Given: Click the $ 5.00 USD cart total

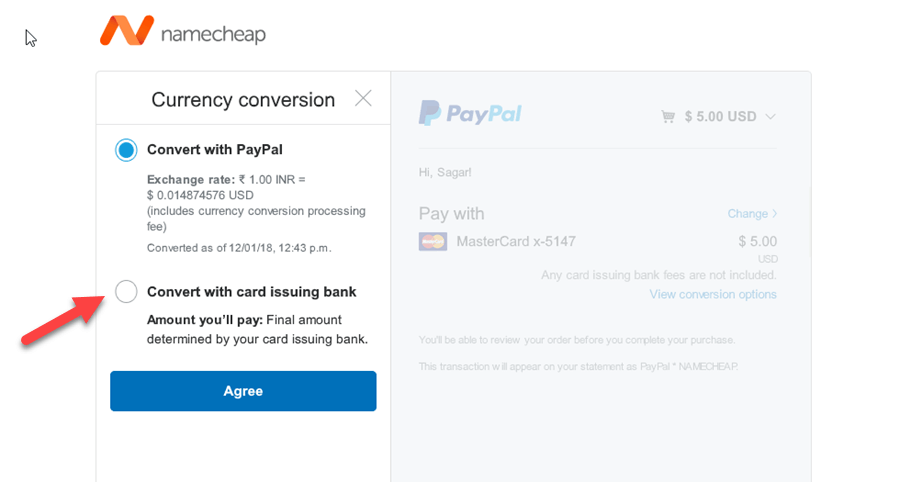Looking at the screenshot, I should click(x=720, y=116).
